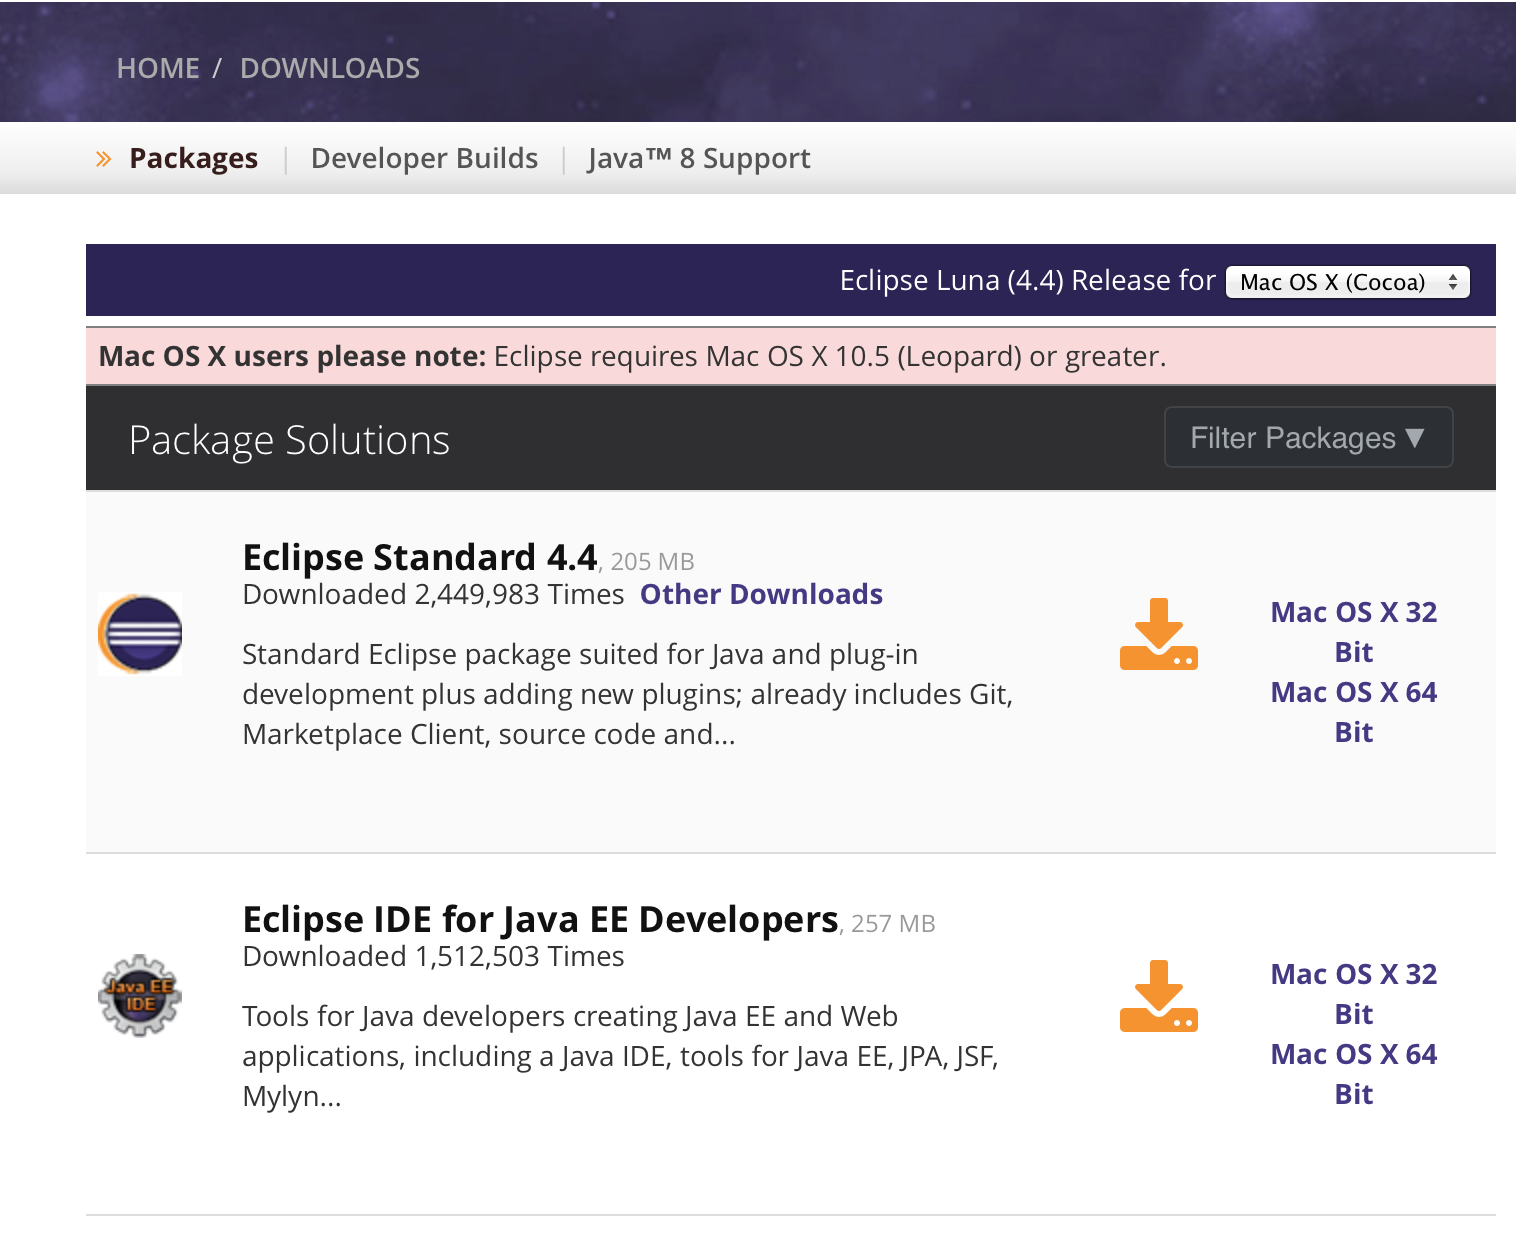Image resolution: width=1516 pixels, height=1244 pixels.
Task: Click the Java EE IDE gear icon
Action: tap(140, 996)
